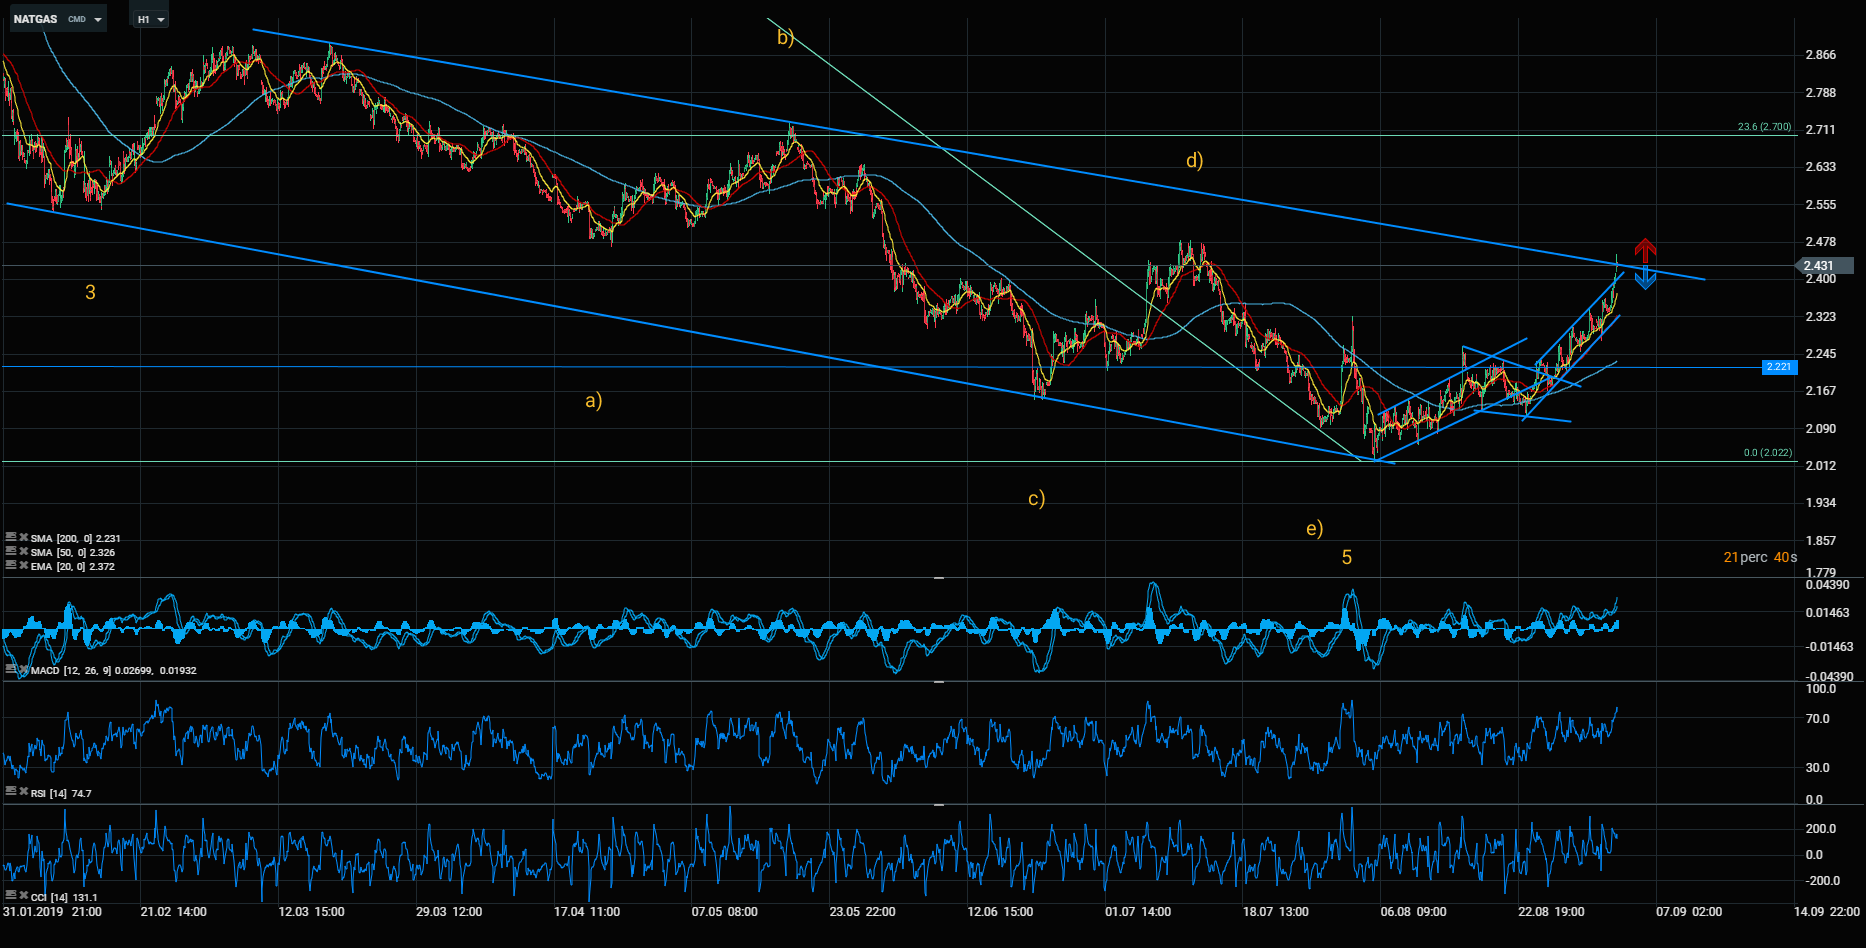1866x948 pixels.
Task: Select the 2.221 horizontal line price tag
Action: [x=1779, y=367]
